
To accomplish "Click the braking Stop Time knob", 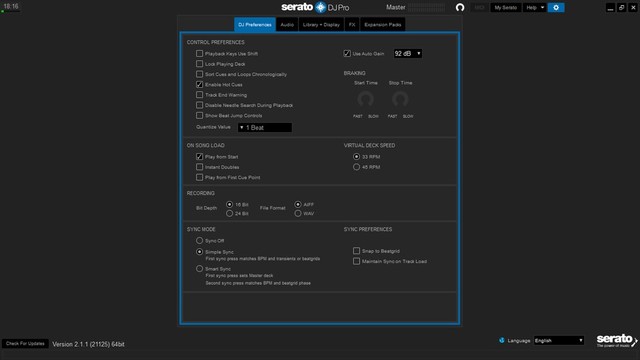I will [x=400, y=99].
